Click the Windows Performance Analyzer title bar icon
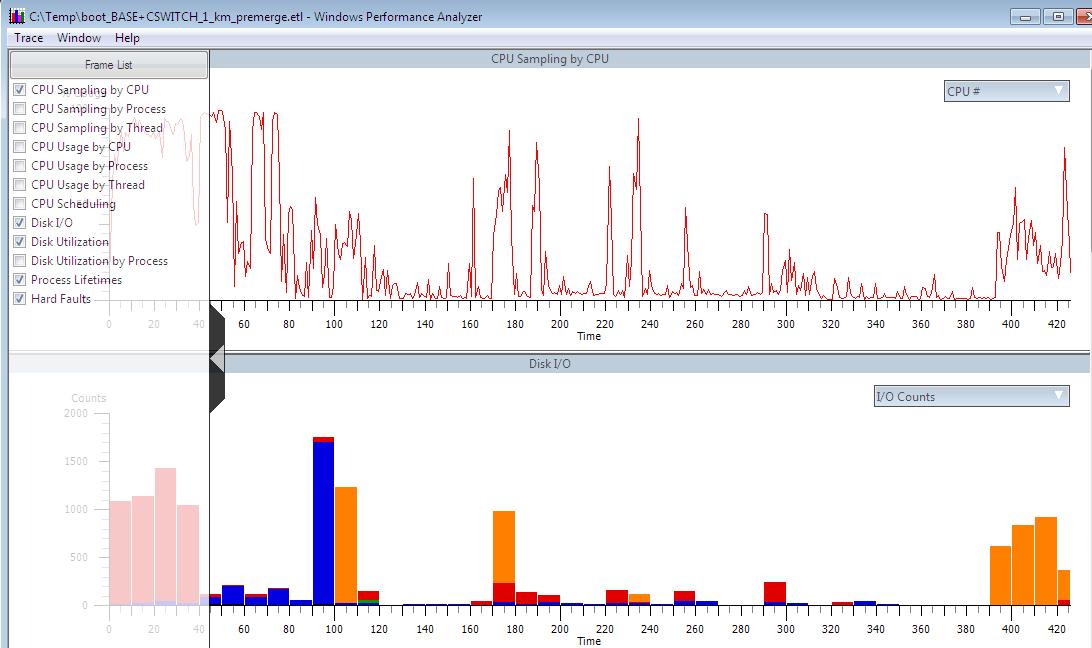Viewport: 1092px width, 648px height. [x=17, y=16]
